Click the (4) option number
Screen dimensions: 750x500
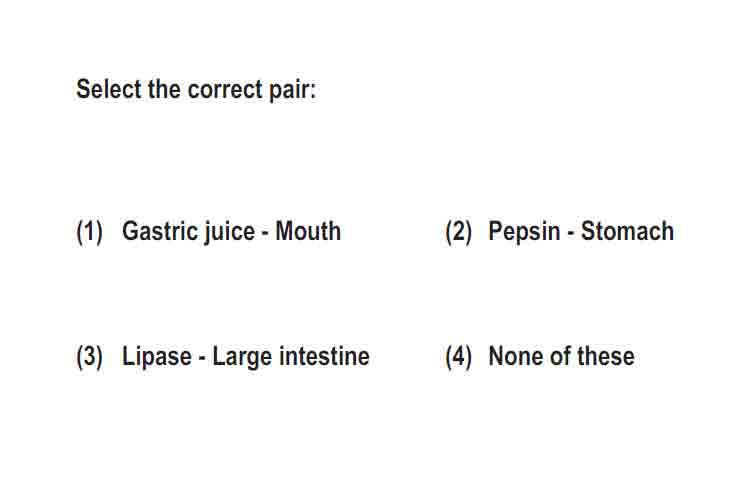[x=458, y=357]
